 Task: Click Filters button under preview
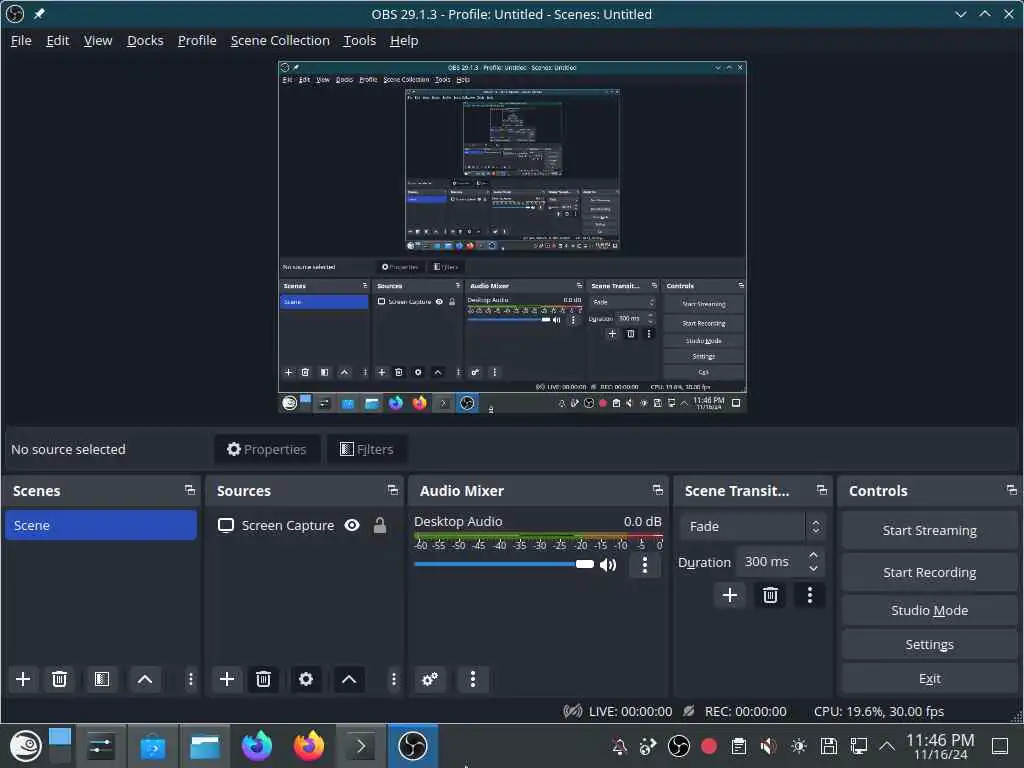point(366,449)
